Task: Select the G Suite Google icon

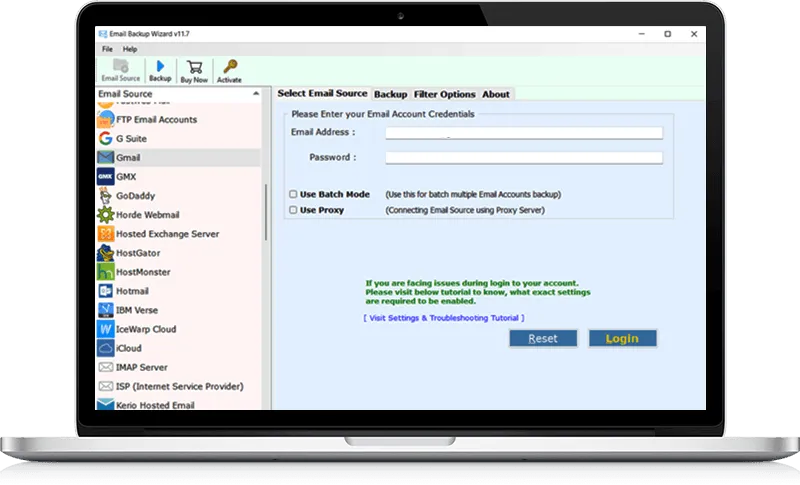Action: pos(106,138)
